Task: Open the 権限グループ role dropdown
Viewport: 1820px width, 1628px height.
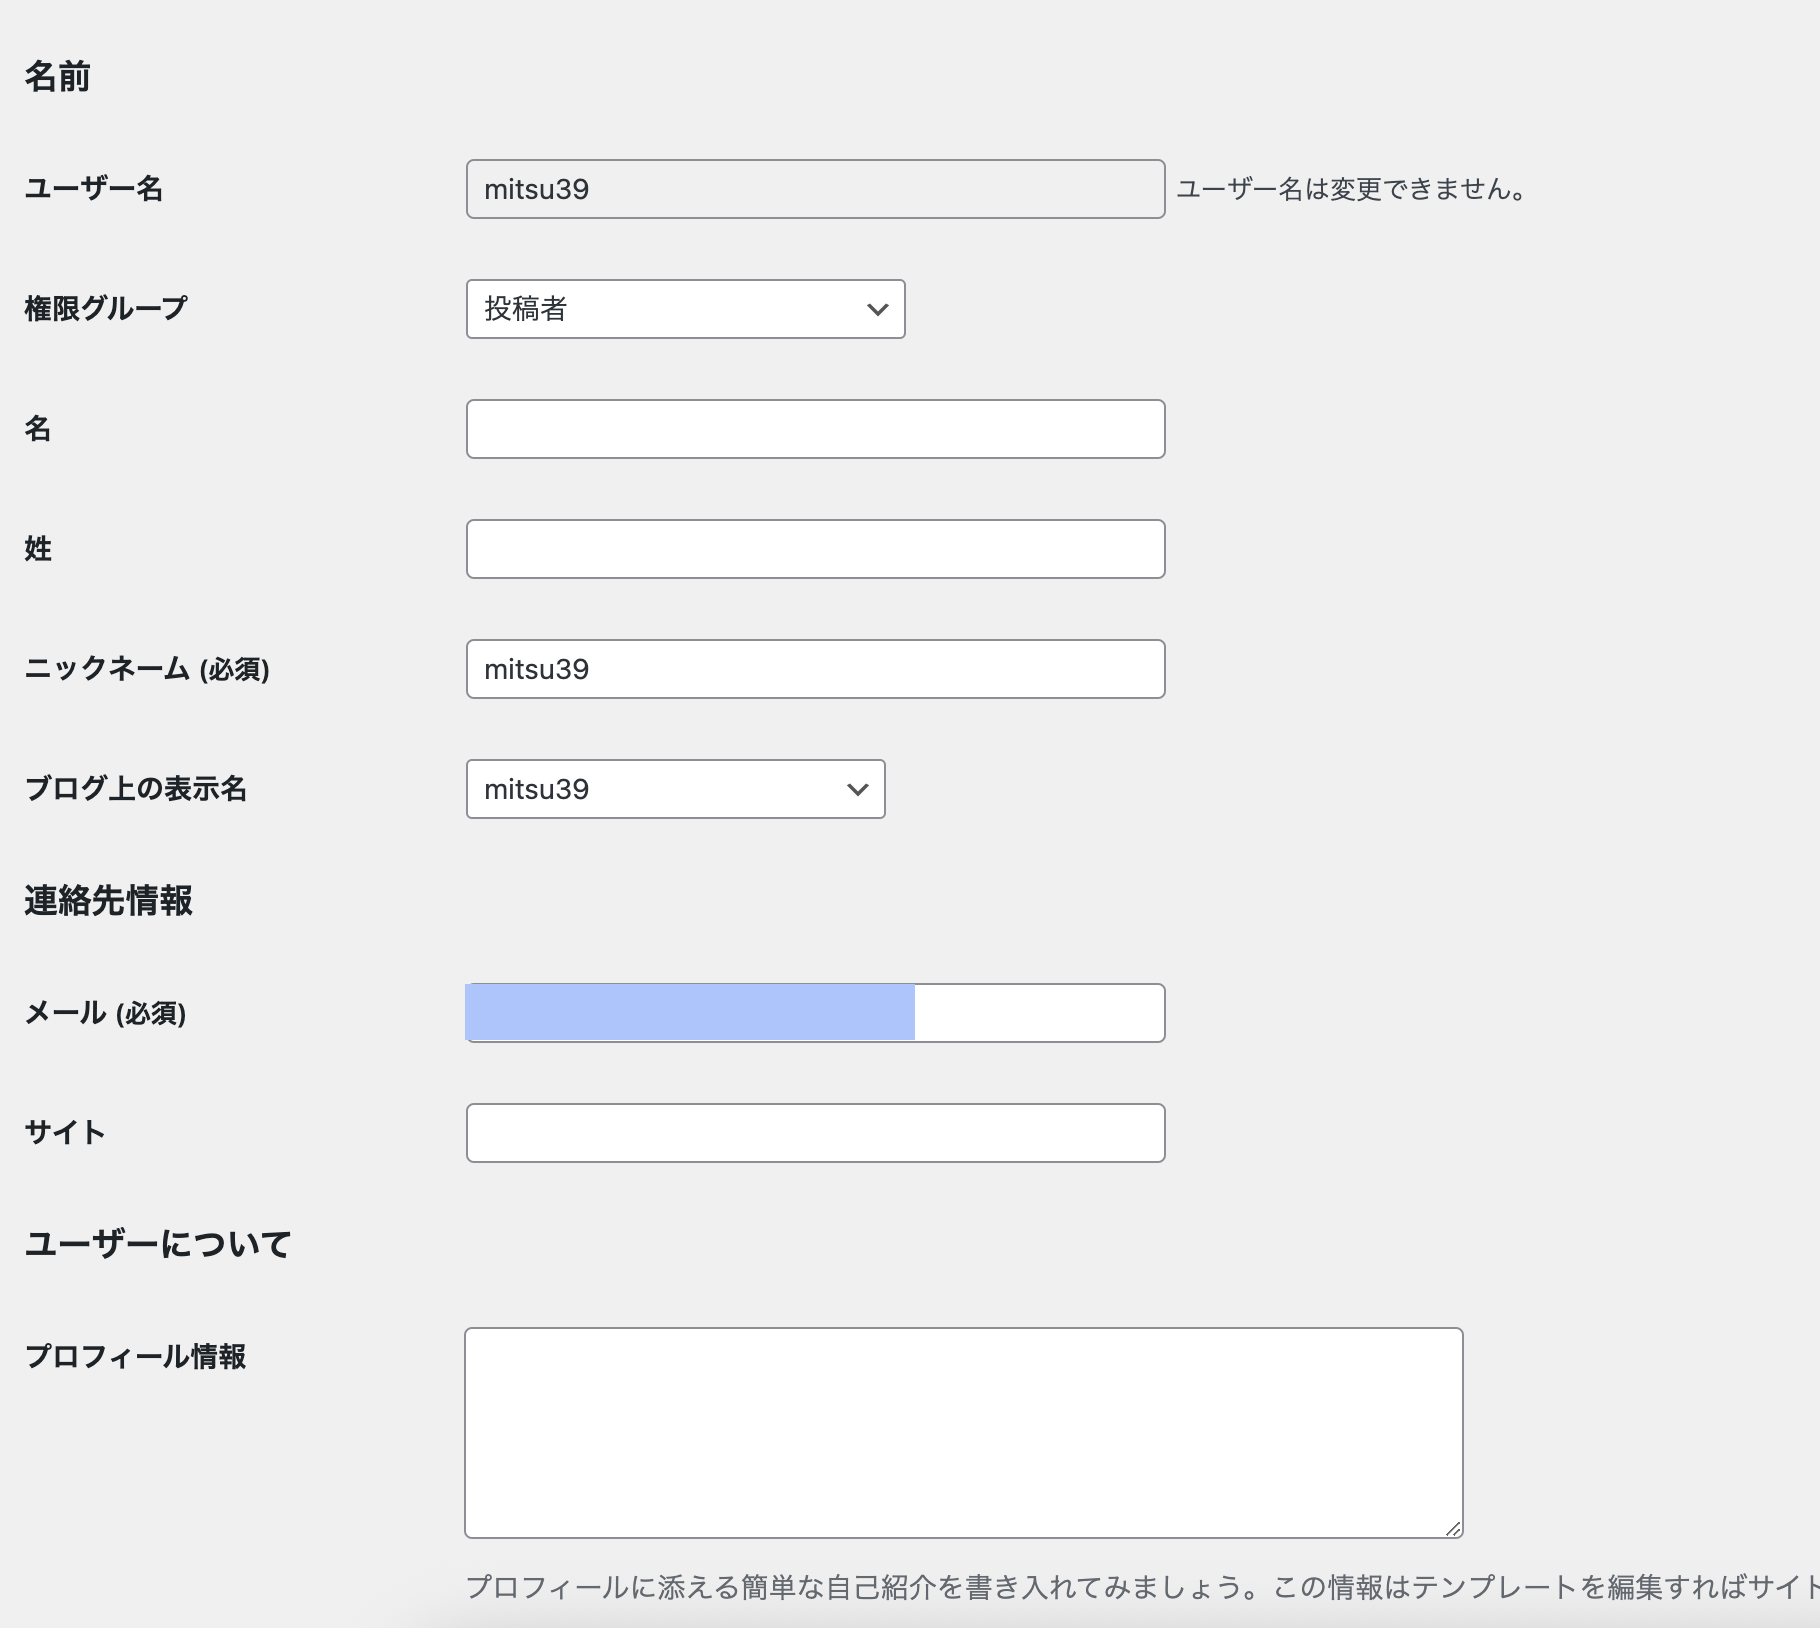Action: 685,309
